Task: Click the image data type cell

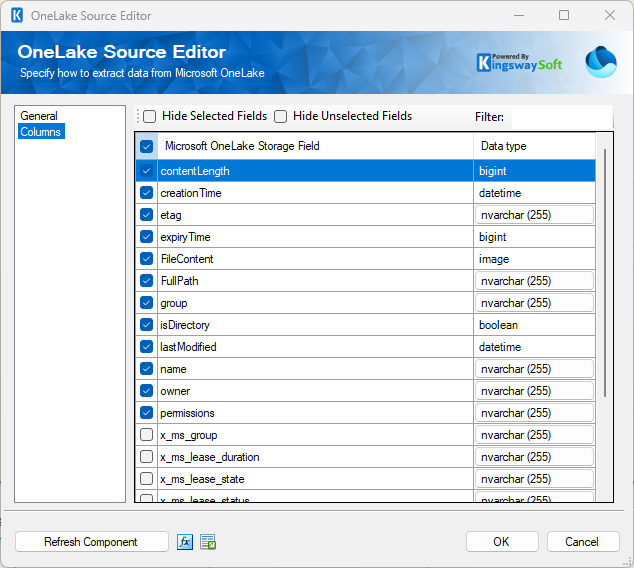Action: 535,259
